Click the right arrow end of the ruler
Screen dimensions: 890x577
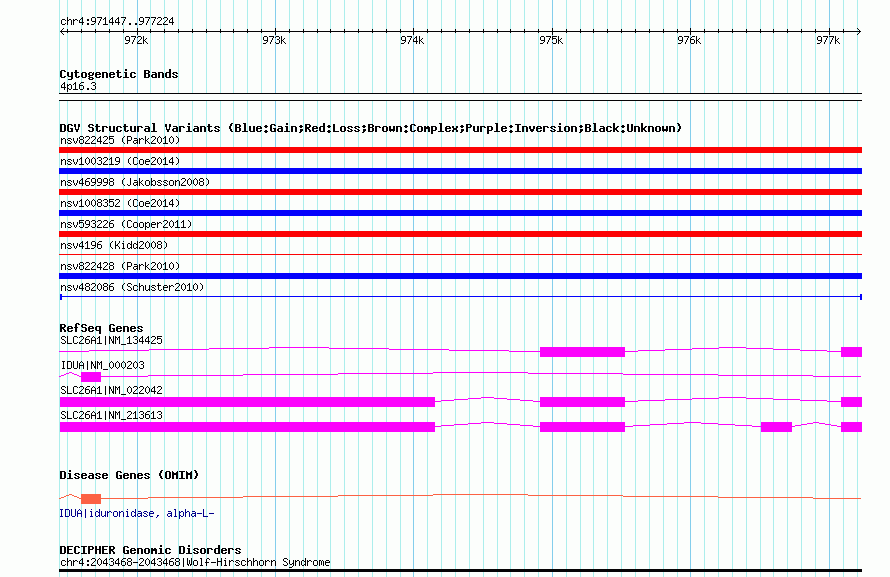click(x=858, y=31)
